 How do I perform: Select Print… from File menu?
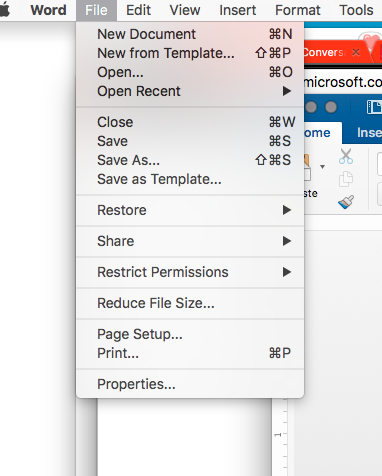tap(190, 353)
